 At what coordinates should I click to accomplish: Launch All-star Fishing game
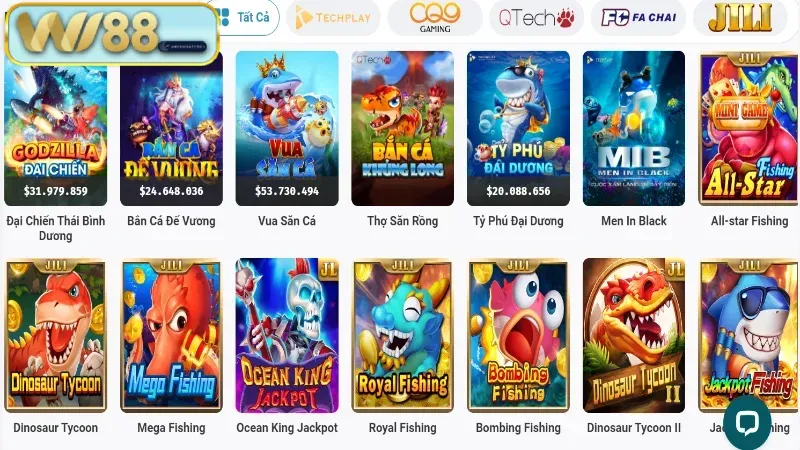749,128
